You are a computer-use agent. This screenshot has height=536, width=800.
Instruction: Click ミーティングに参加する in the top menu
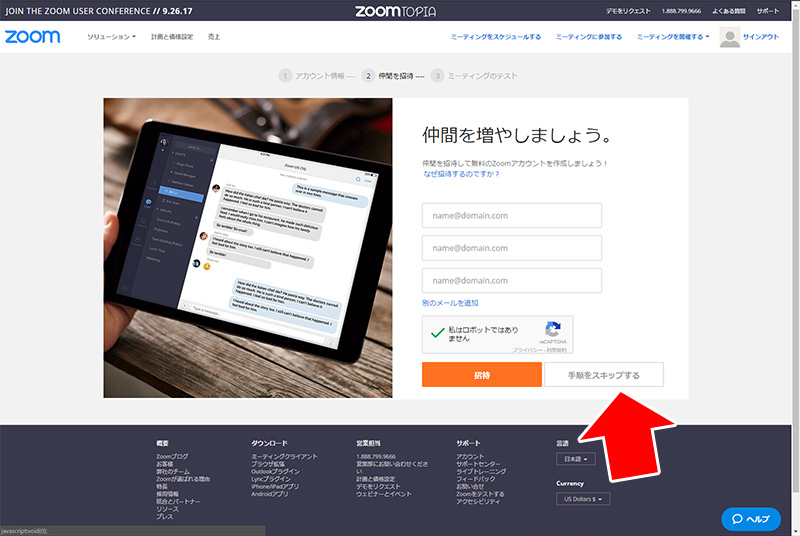(589, 37)
